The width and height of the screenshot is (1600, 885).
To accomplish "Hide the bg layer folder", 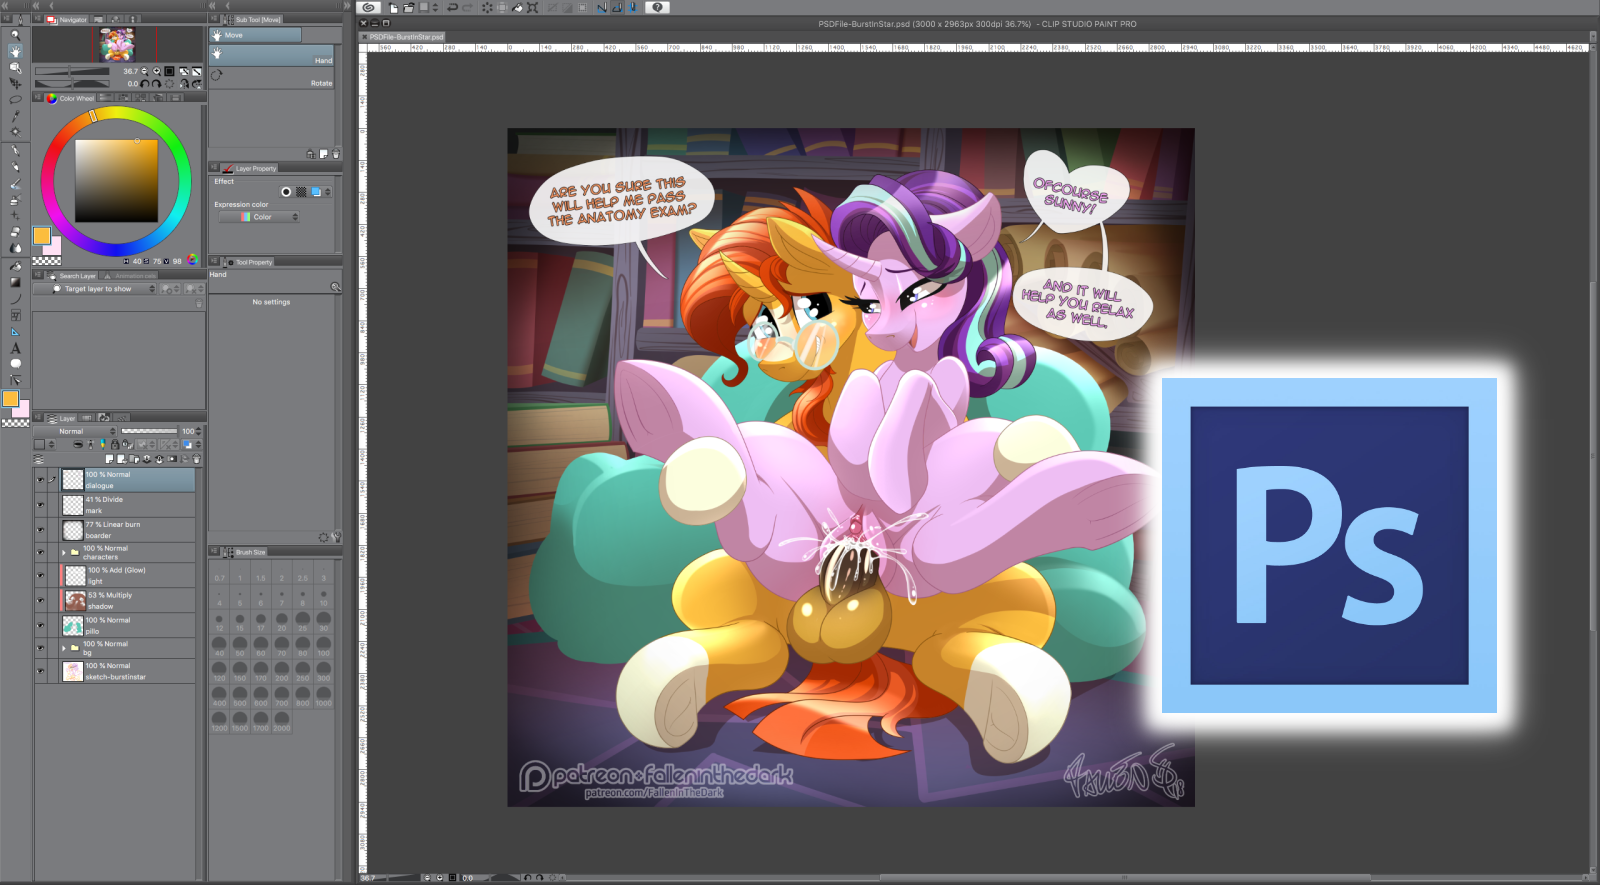I will pos(40,648).
